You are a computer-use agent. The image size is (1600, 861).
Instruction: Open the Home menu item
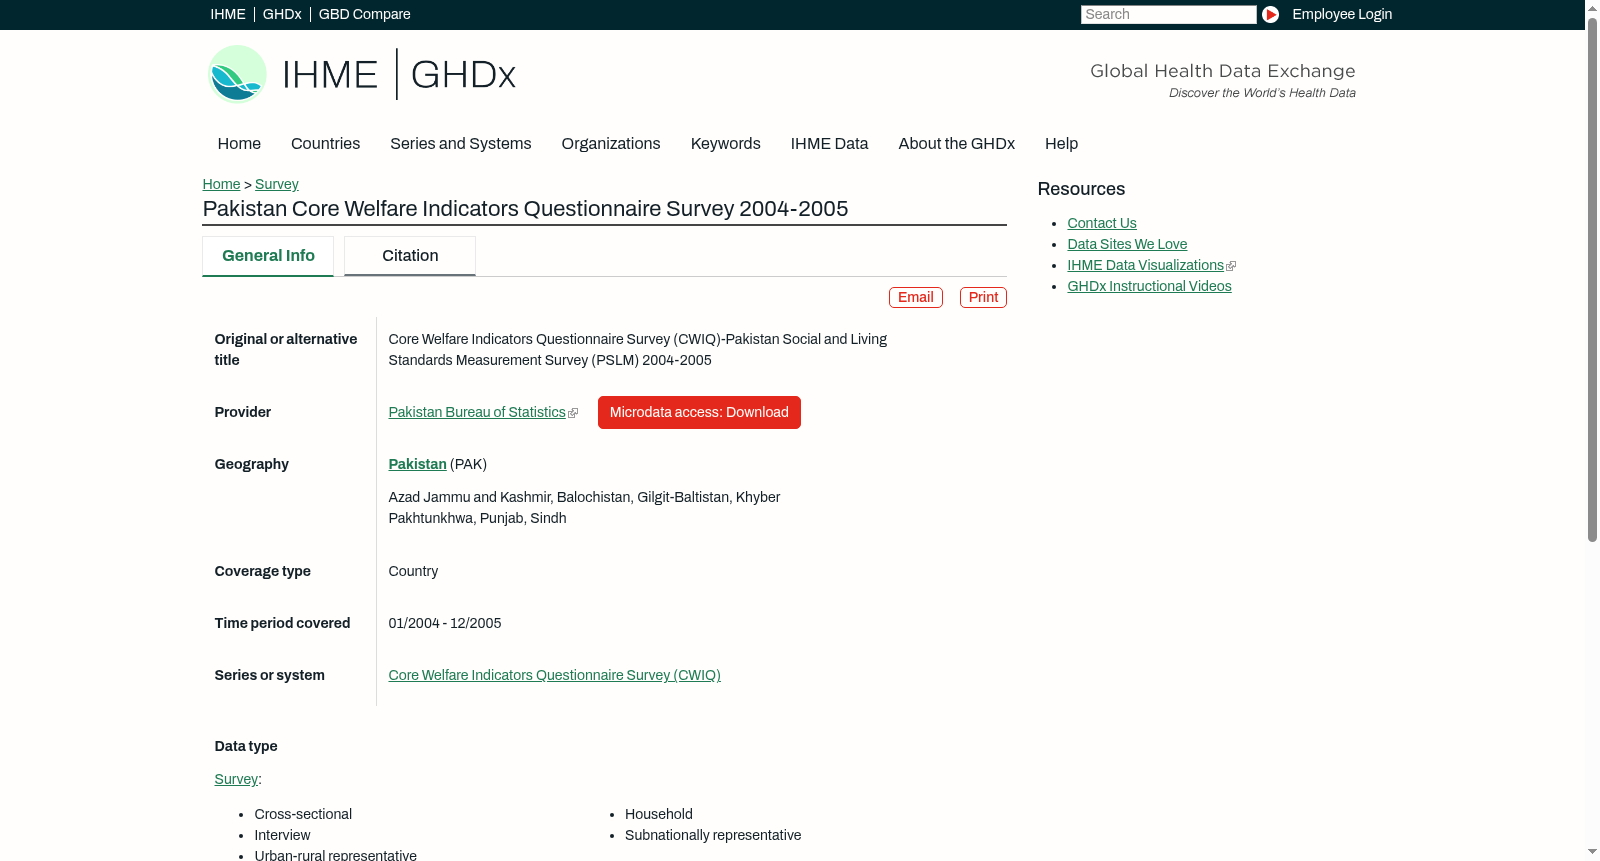coord(239,144)
